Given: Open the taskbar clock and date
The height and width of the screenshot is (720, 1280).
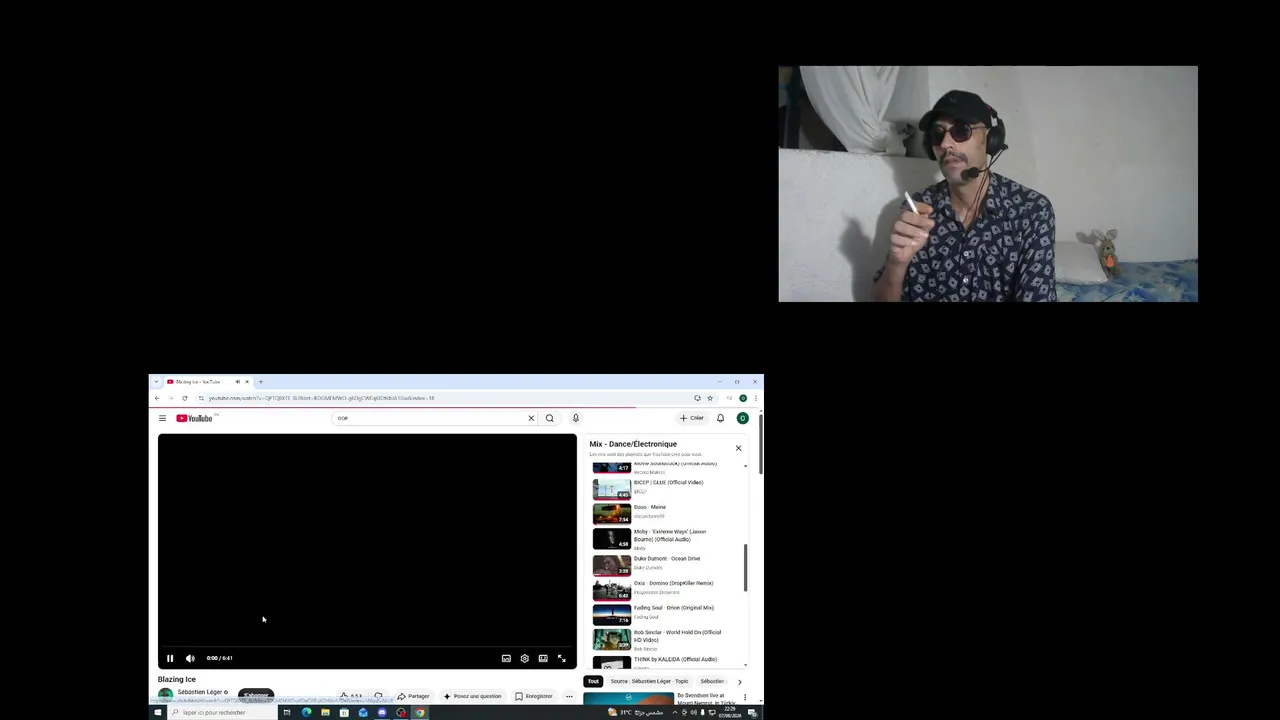Looking at the screenshot, I should 729,712.
